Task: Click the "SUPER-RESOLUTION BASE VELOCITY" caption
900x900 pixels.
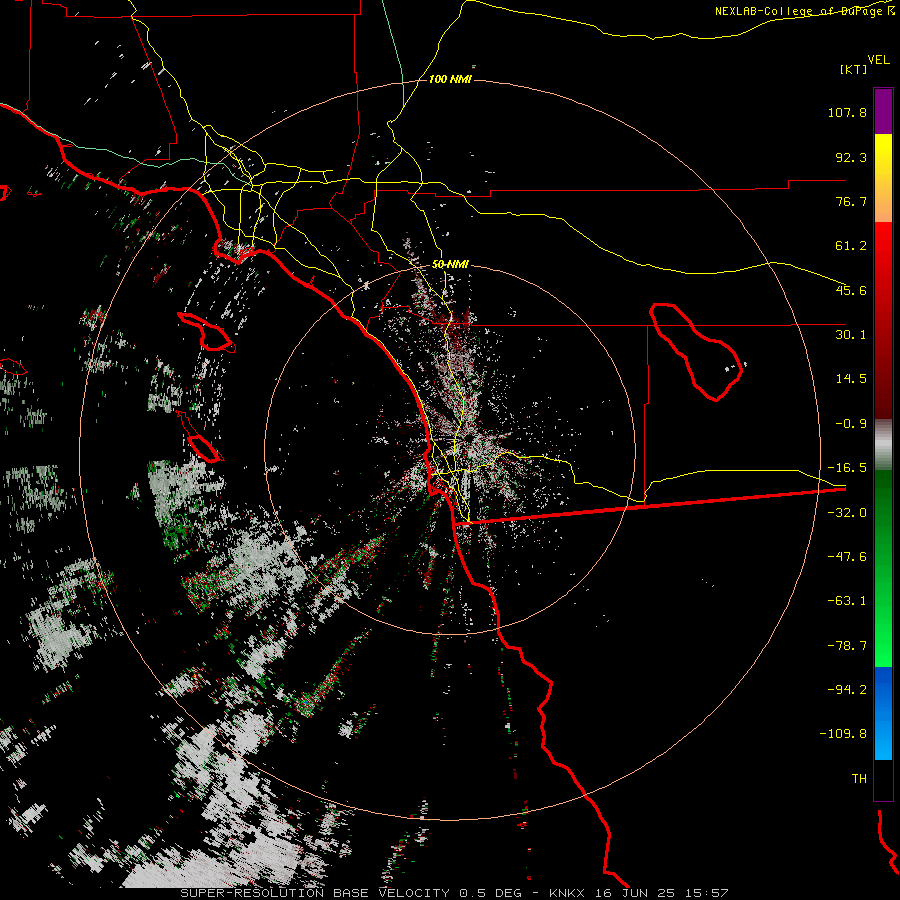Action: [x=317, y=893]
